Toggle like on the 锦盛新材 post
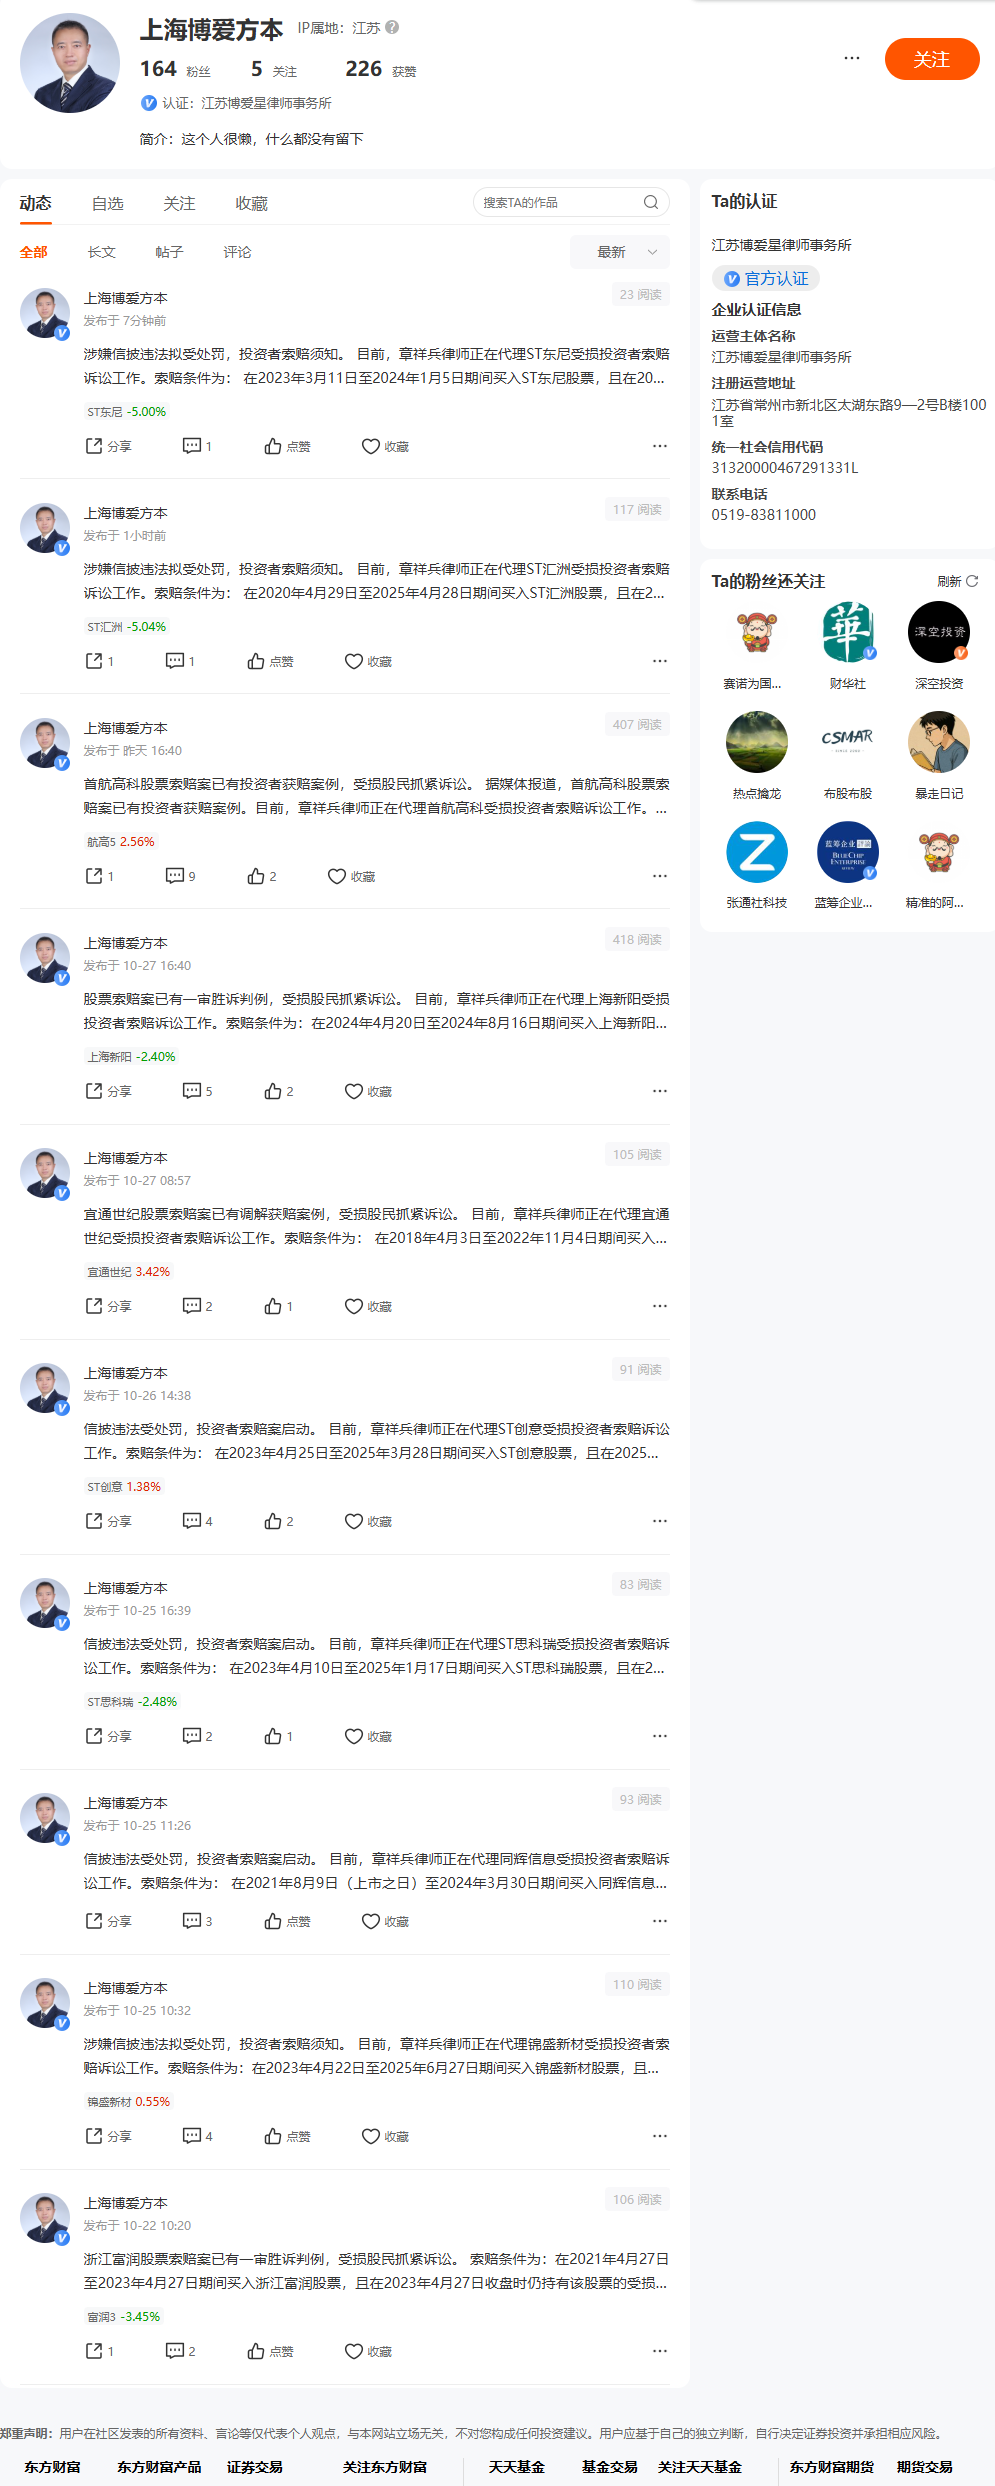This screenshot has height=2486, width=995. click(x=287, y=2136)
